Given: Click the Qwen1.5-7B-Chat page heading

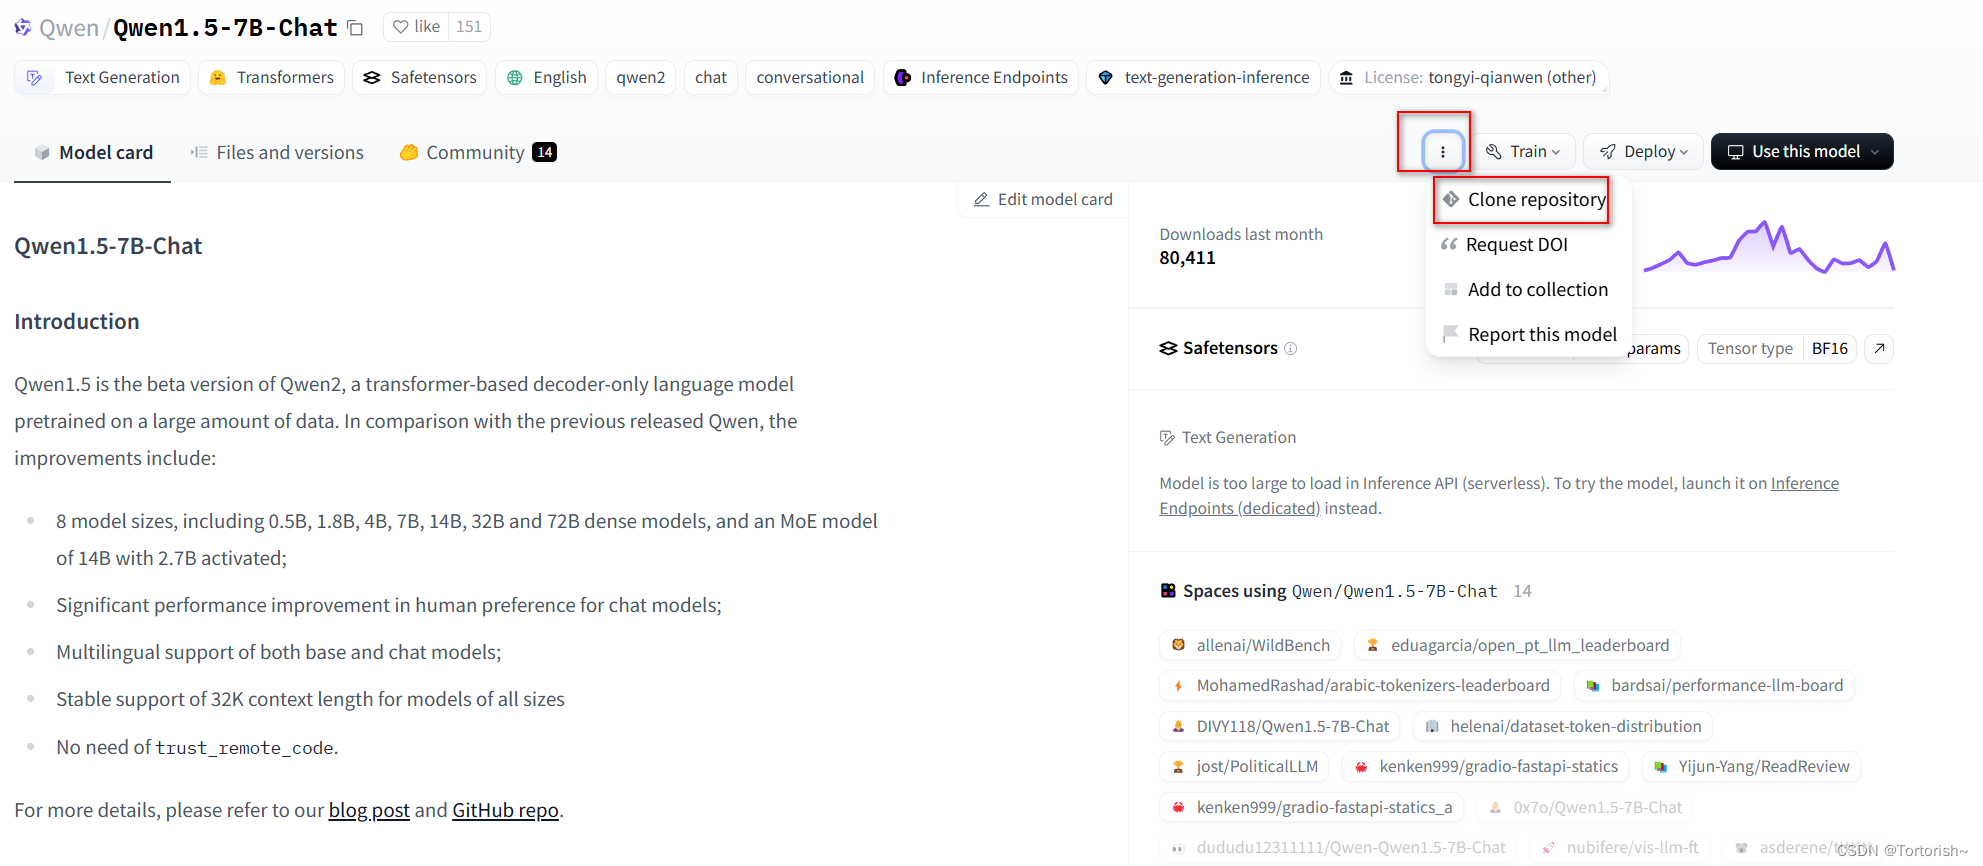Looking at the screenshot, I should (108, 246).
